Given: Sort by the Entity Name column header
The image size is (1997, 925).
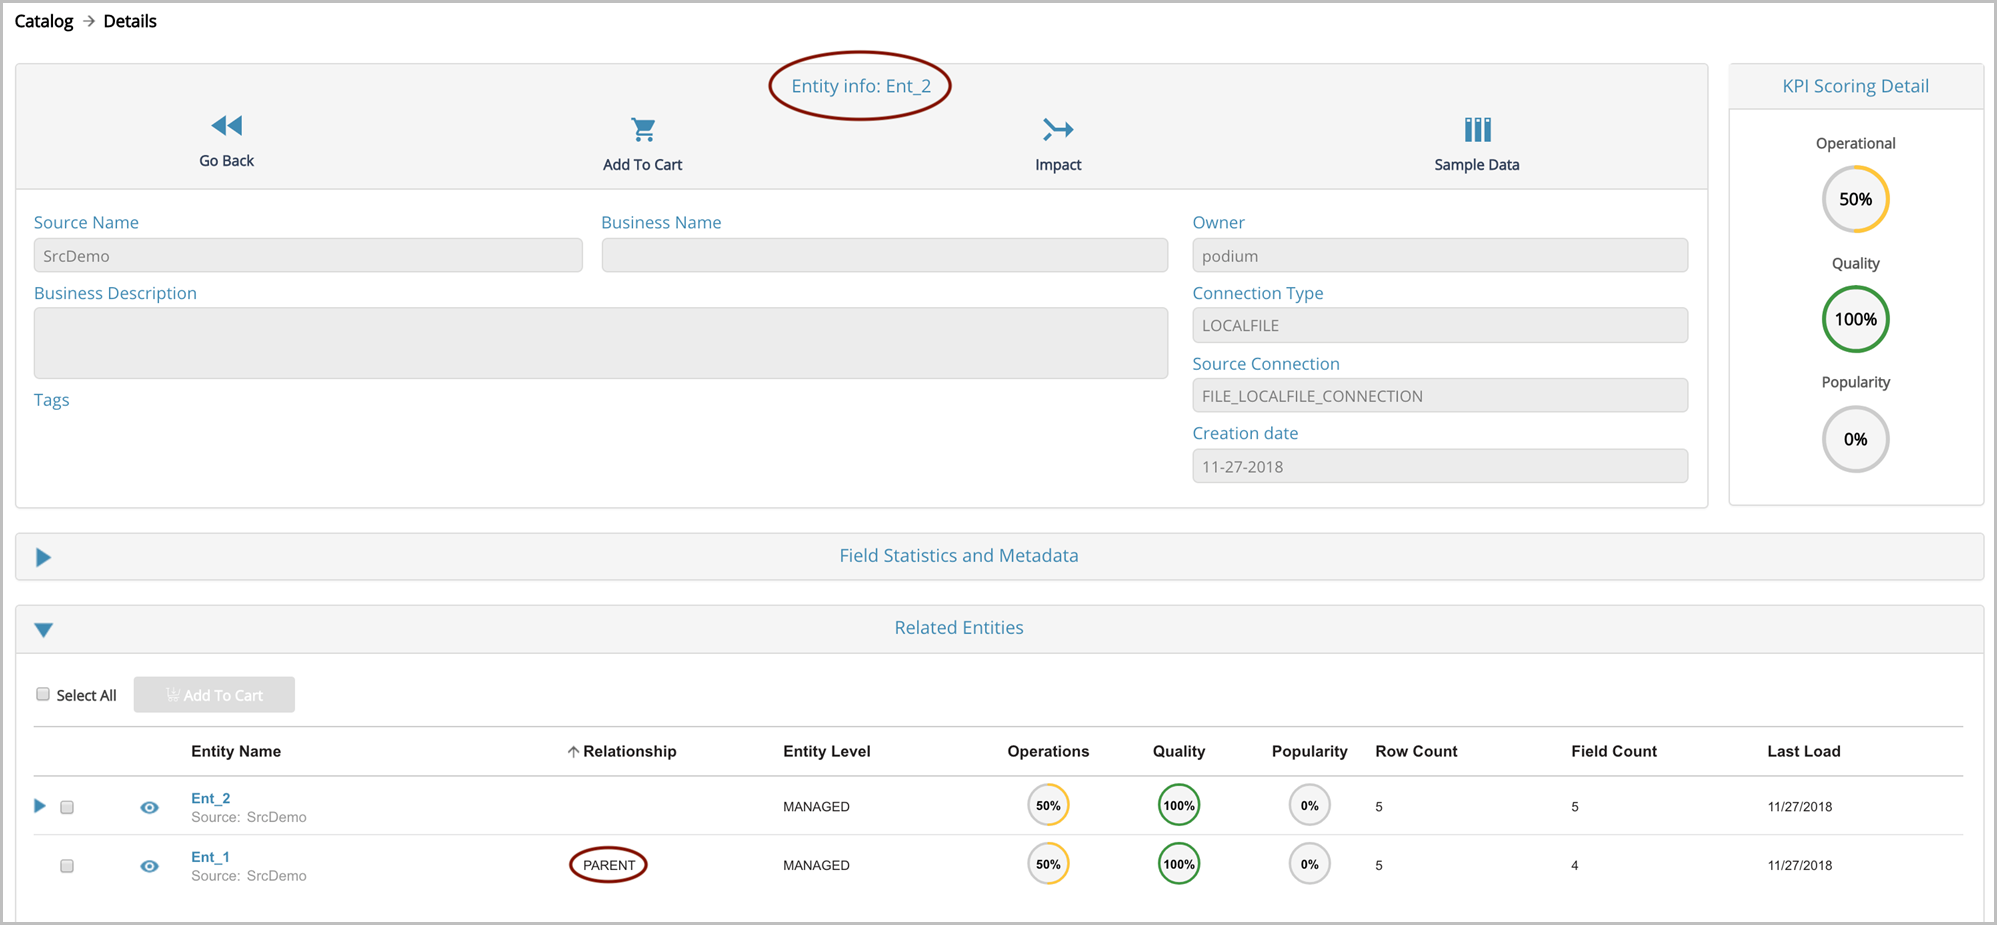Looking at the screenshot, I should coord(236,751).
